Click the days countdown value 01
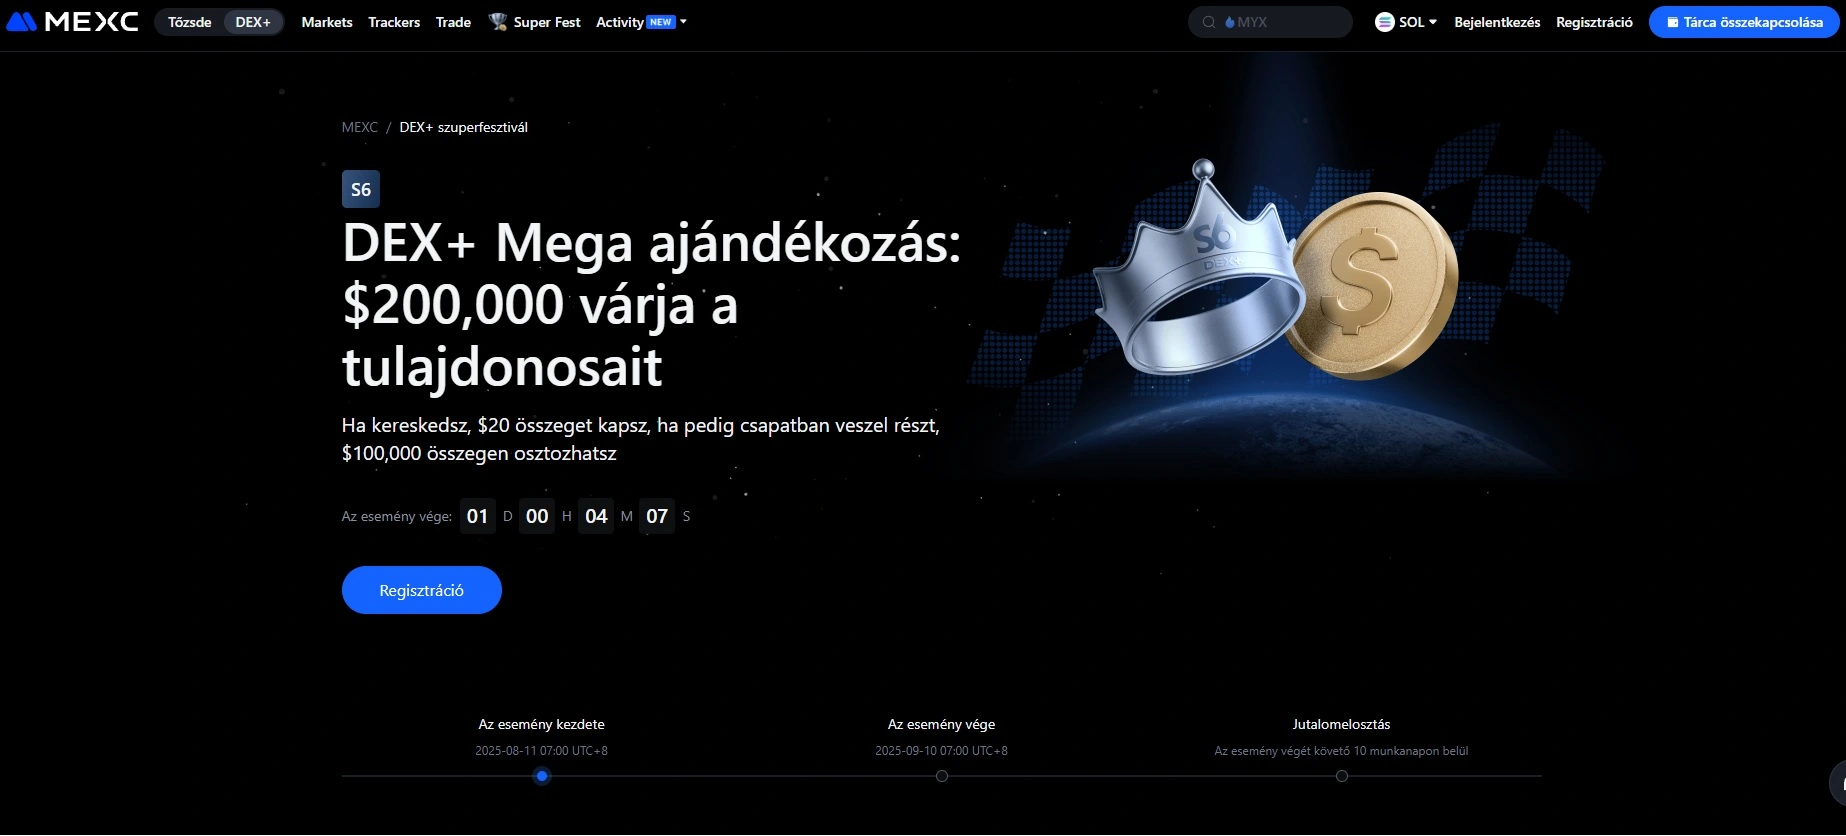Image resolution: width=1846 pixels, height=836 pixels. click(478, 516)
